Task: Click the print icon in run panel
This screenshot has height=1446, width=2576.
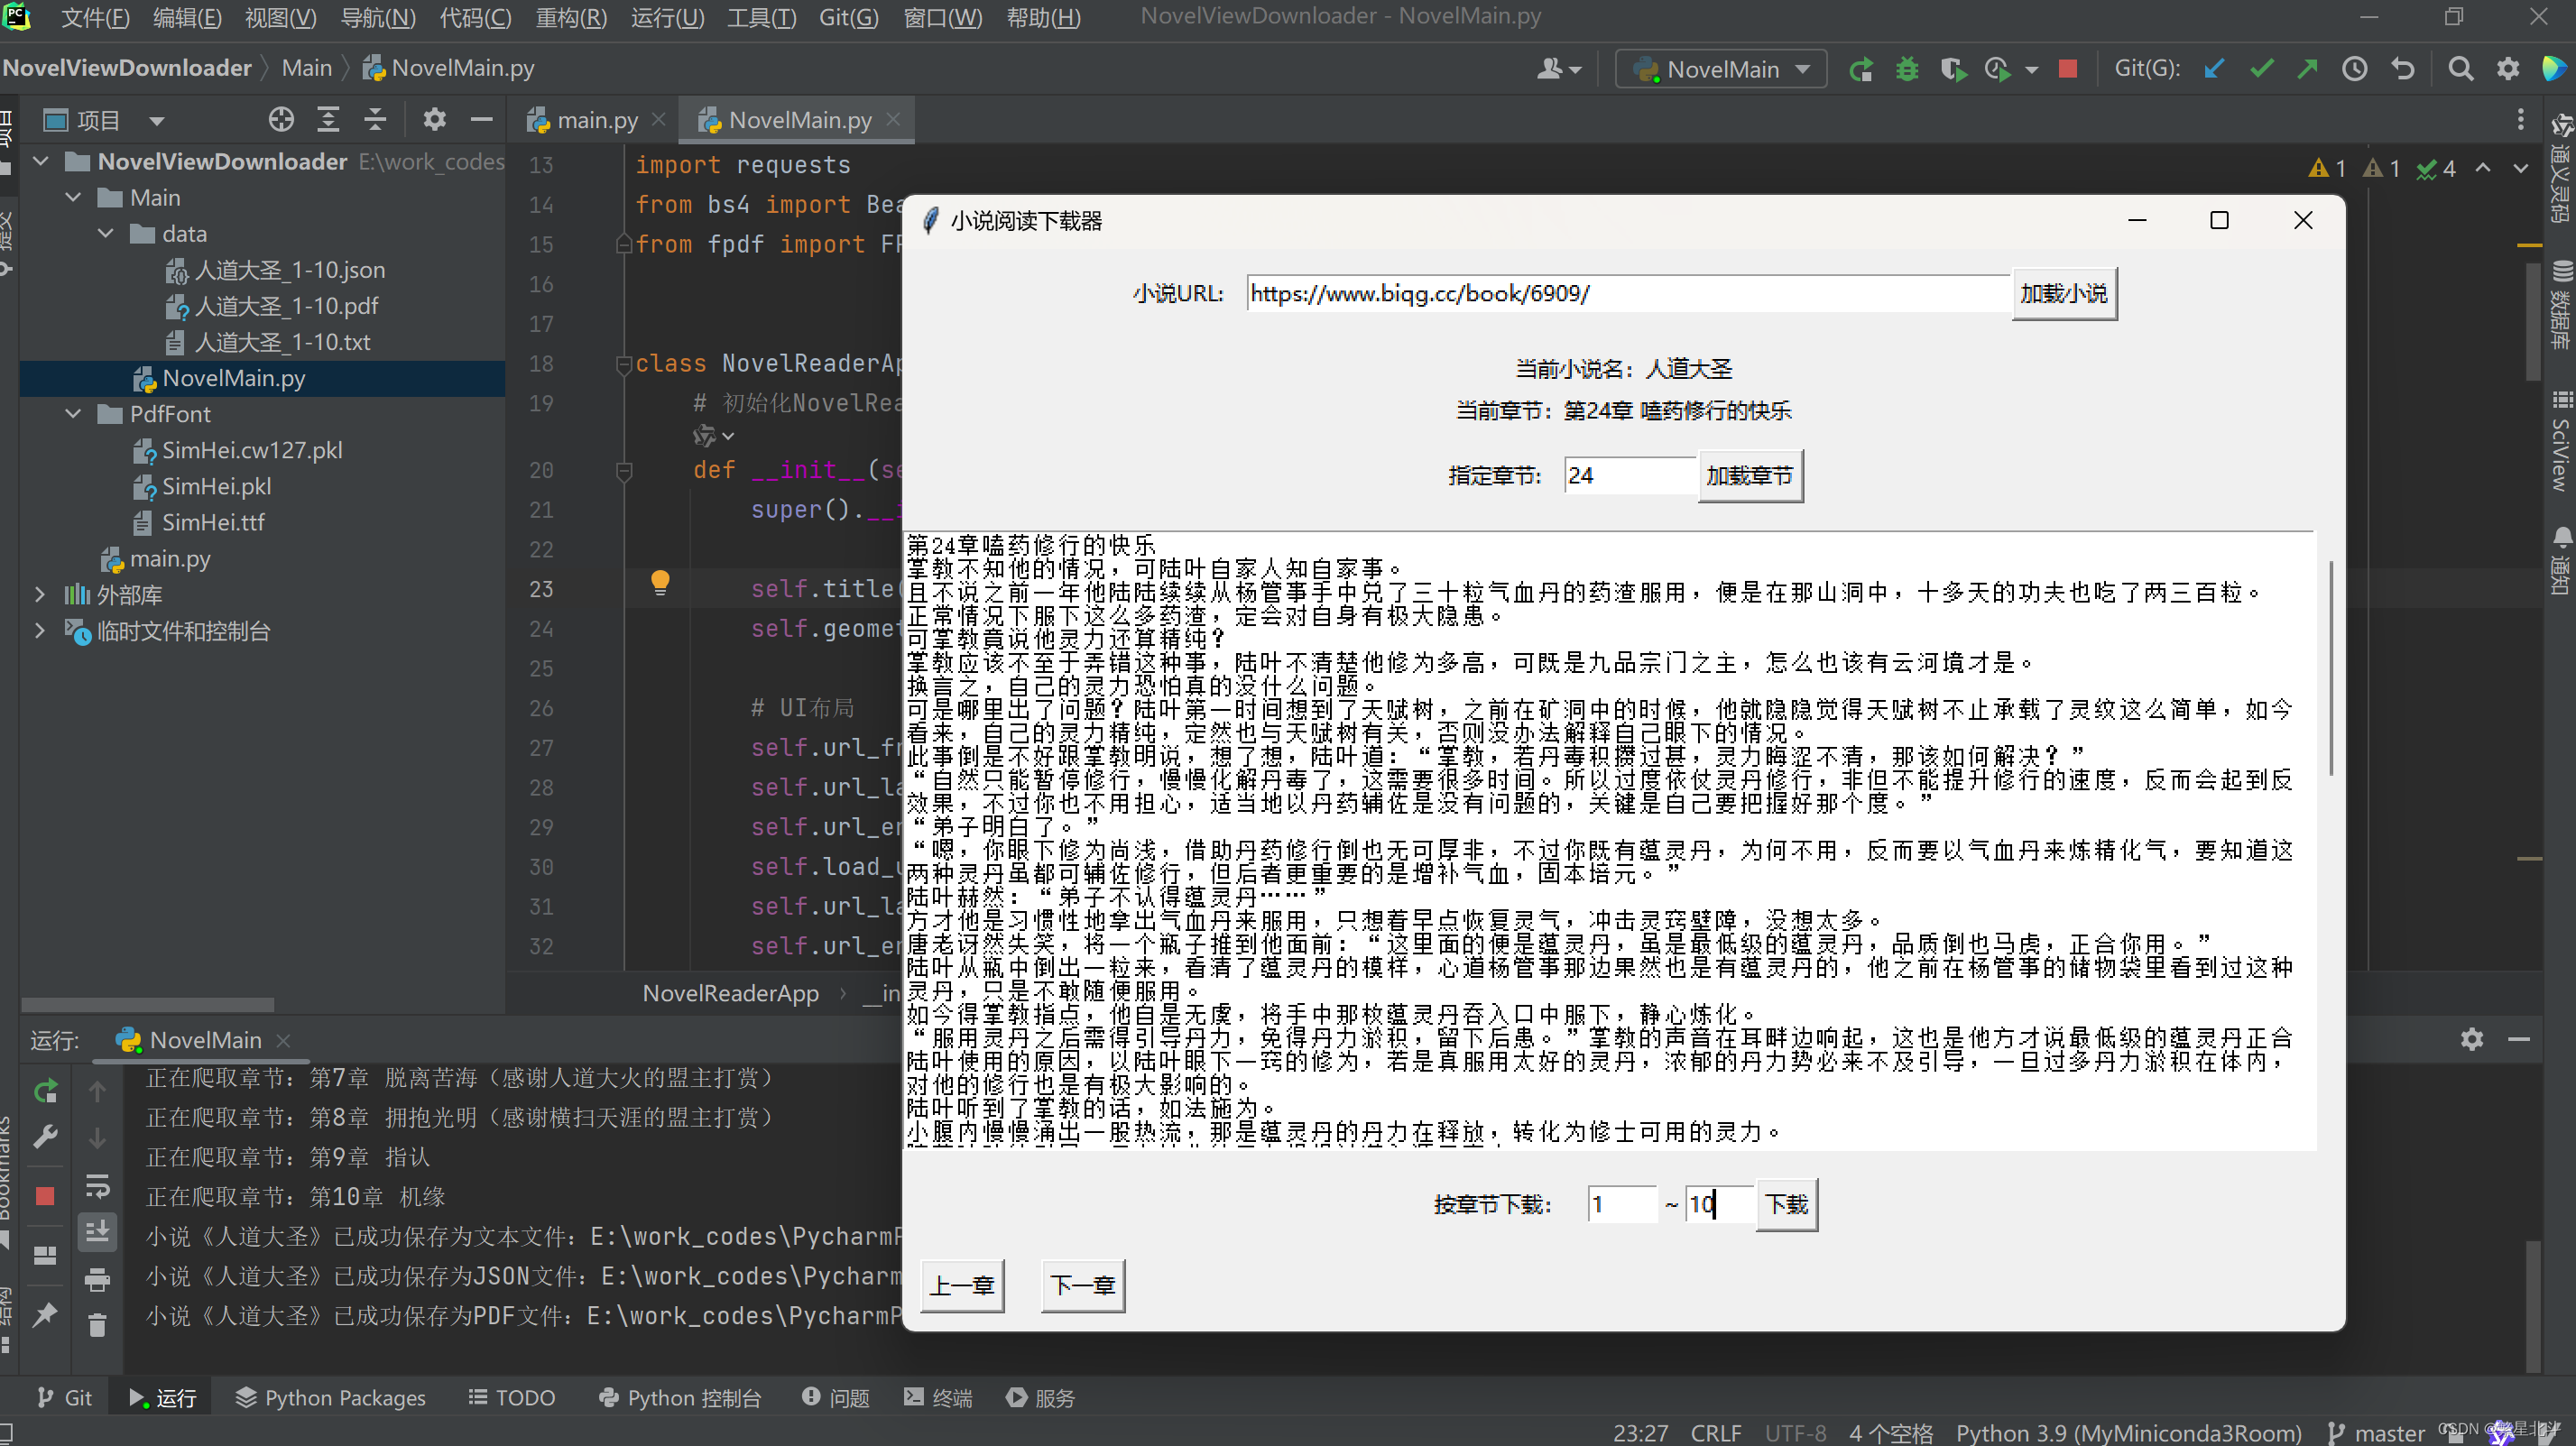Action: click(97, 1279)
